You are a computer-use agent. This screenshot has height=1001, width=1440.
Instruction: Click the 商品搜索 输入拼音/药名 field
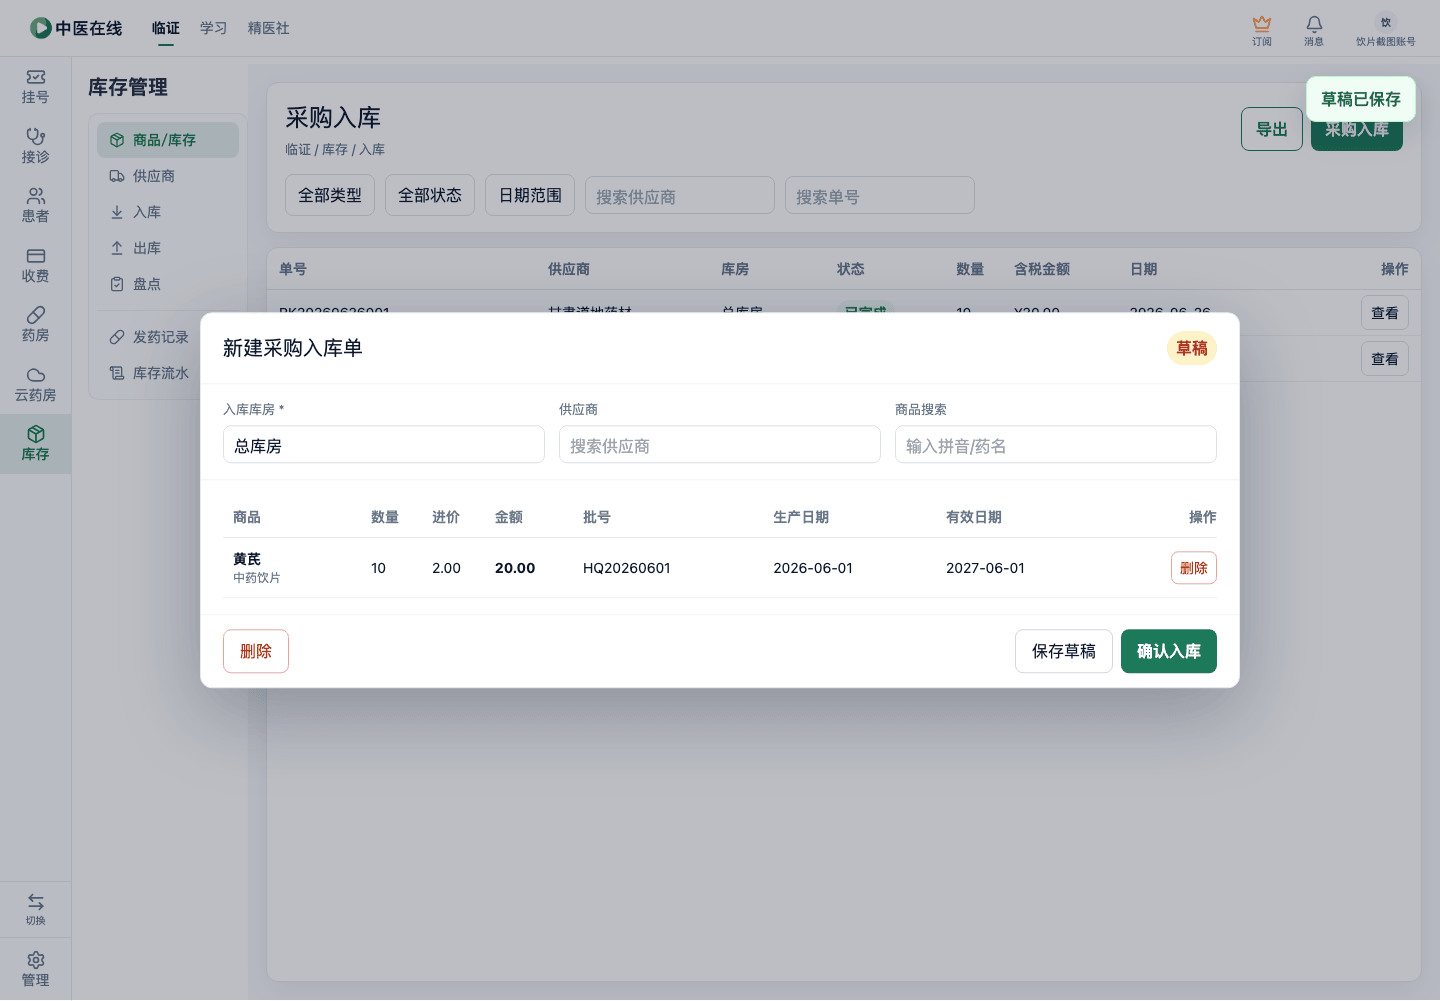(1056, 445)
